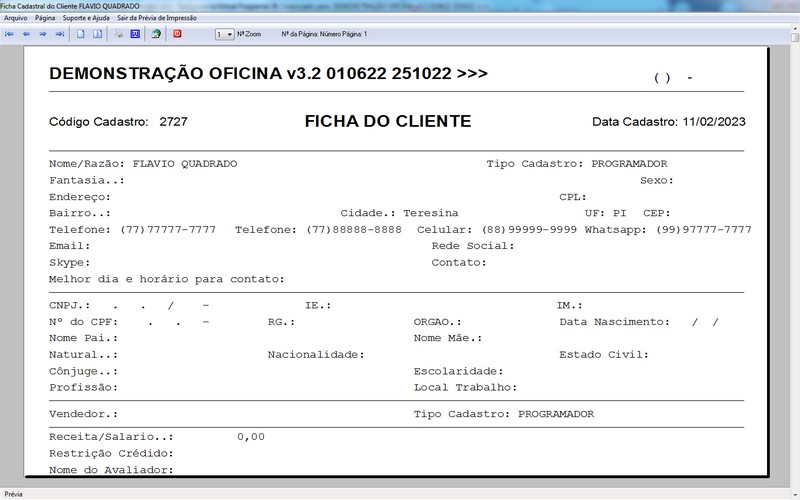Click Melhor dia e horário para contato
Image resolution: width=800 pixels, height=500 pixels.
(167, 279)
